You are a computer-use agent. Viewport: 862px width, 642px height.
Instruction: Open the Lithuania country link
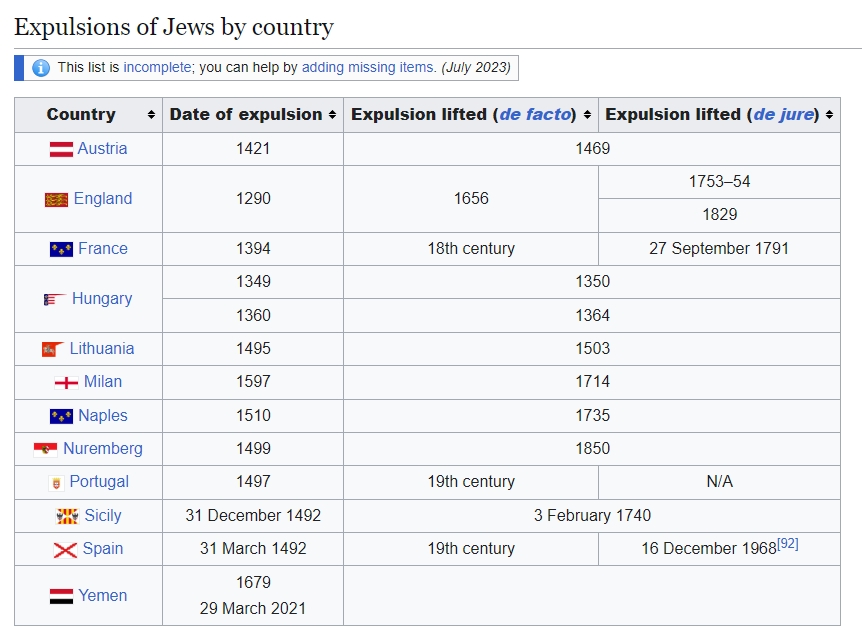pos(102,348)
